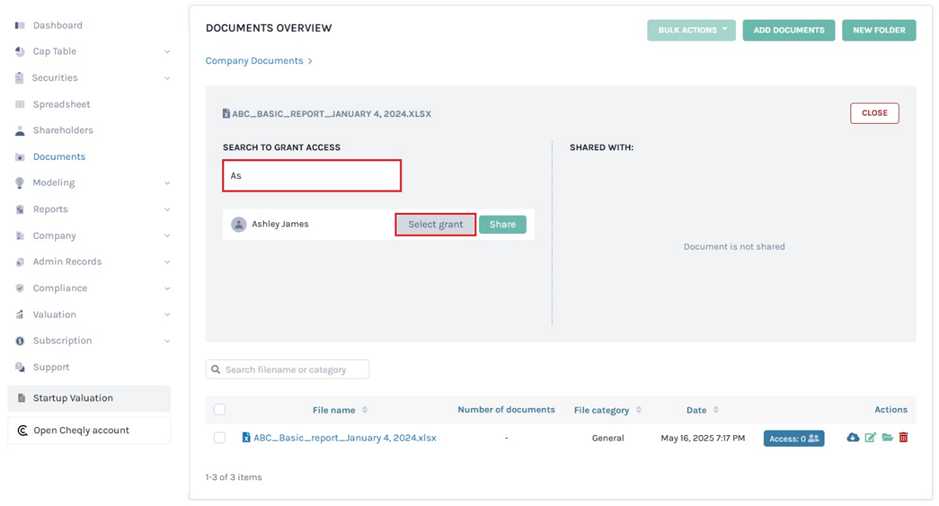
Task: Click the edit icon in Actions column
Action: tap(870, 438)
